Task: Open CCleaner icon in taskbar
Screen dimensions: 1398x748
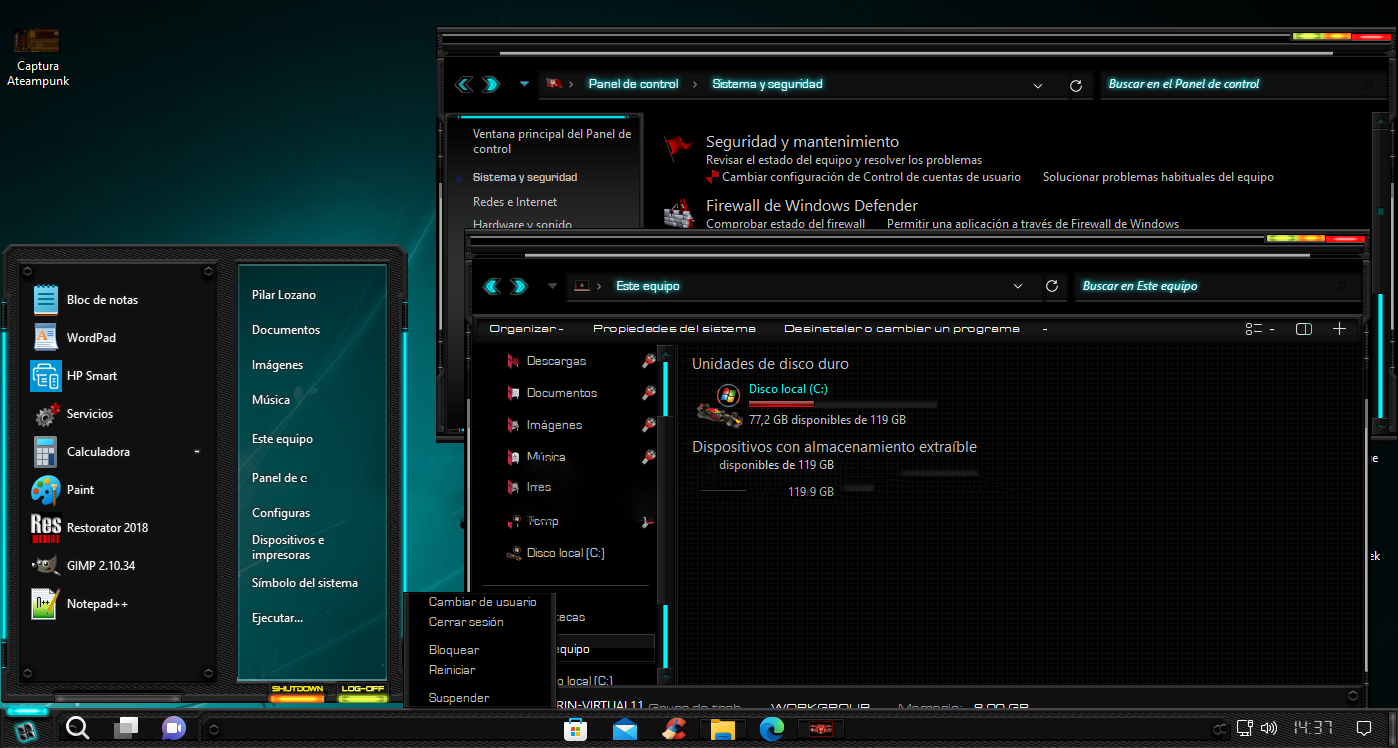Action: [x=674, y=729]
